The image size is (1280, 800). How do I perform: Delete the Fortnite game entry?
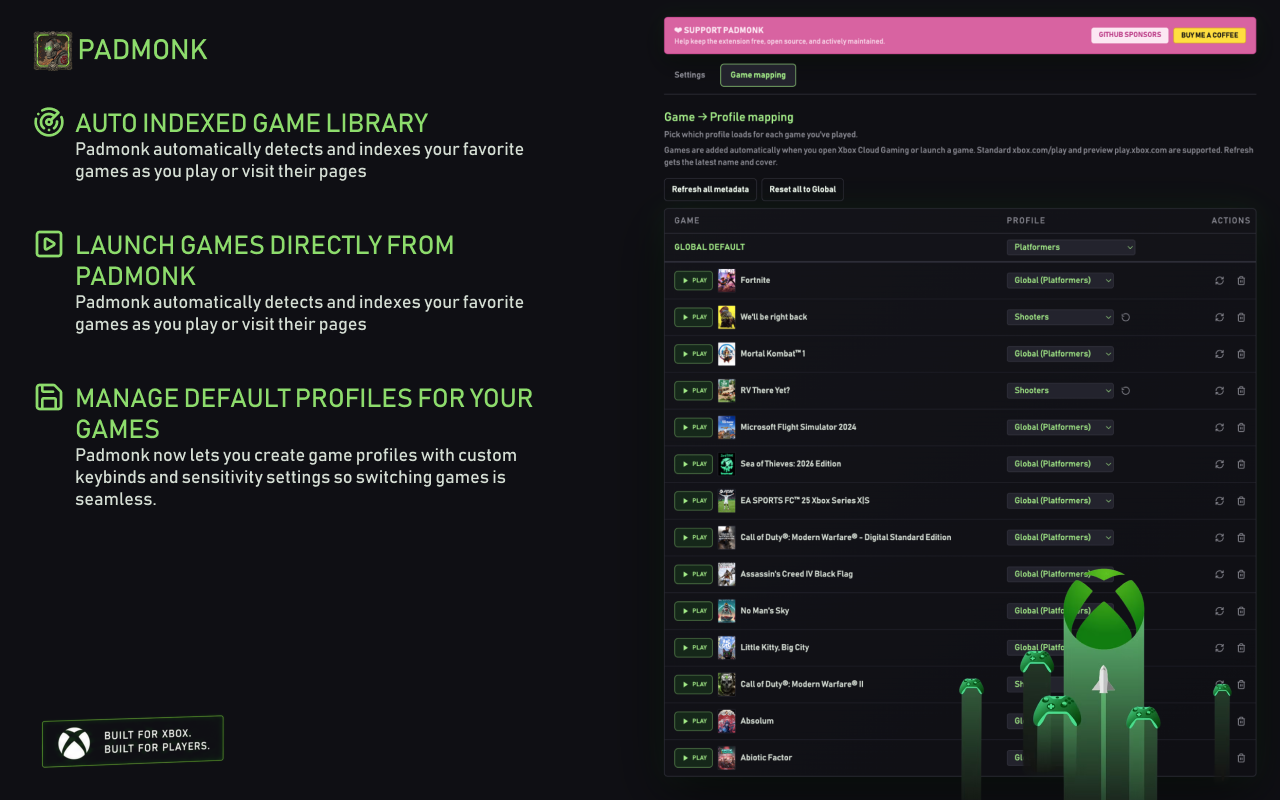[x=1241, y=281]
